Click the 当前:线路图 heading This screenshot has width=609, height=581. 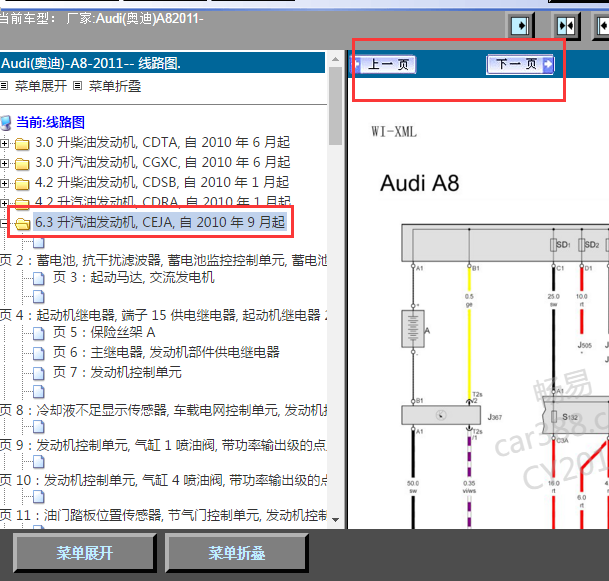50,122
